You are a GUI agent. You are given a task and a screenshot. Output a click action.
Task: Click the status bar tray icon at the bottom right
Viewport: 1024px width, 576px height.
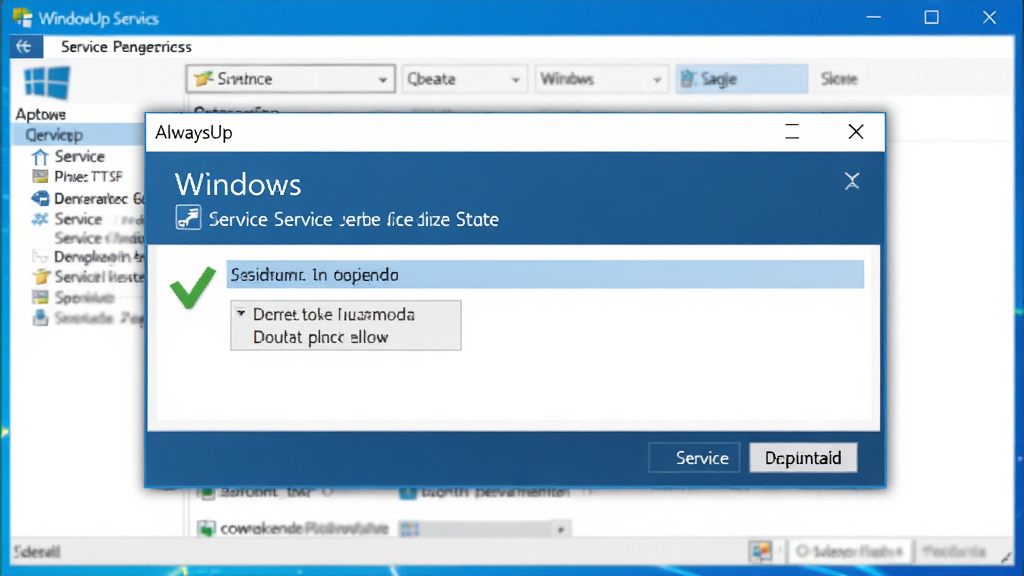[x=761, y=552]
